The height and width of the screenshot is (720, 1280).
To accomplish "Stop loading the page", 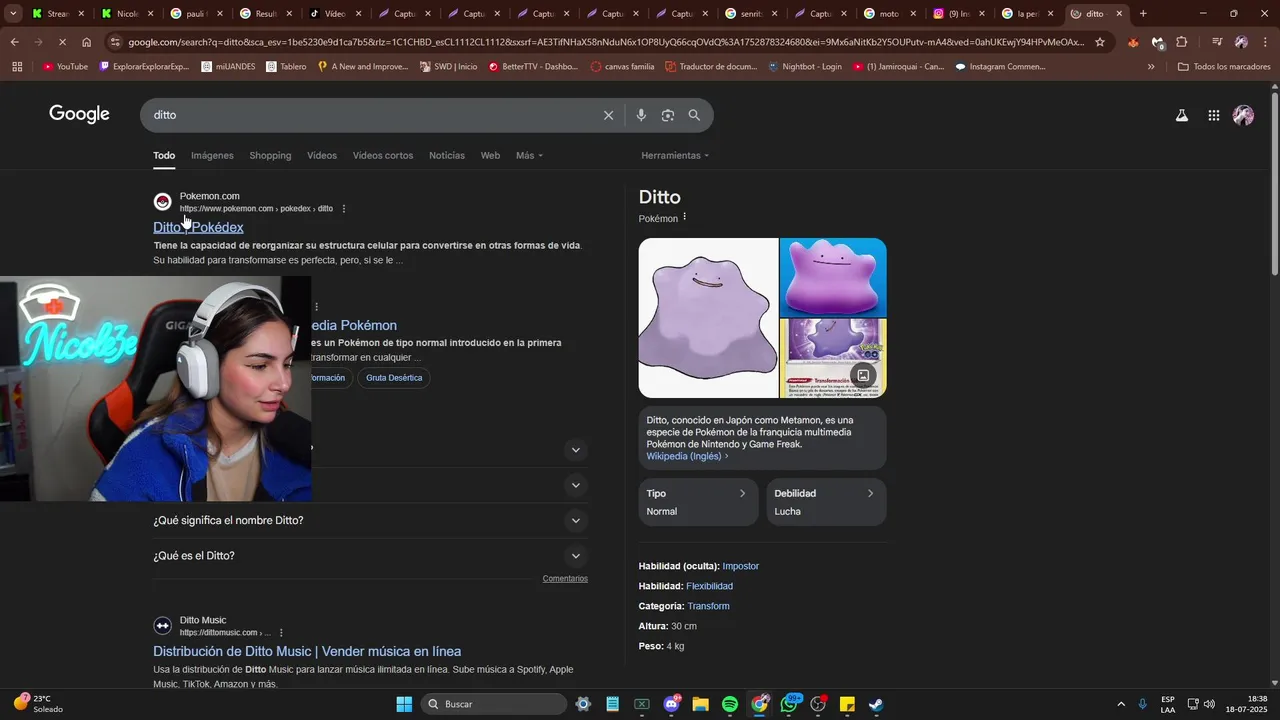I will pos(62,42).
